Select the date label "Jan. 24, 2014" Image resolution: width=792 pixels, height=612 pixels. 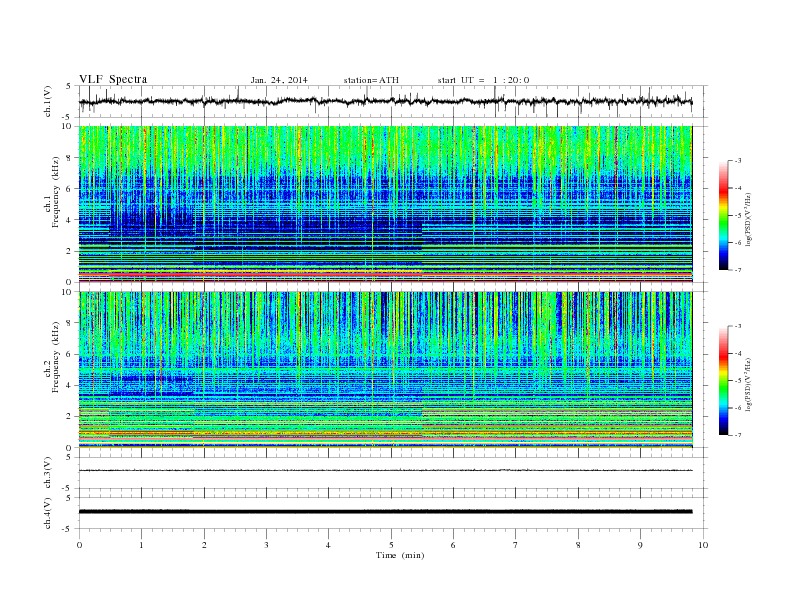(x=279, y=80)
